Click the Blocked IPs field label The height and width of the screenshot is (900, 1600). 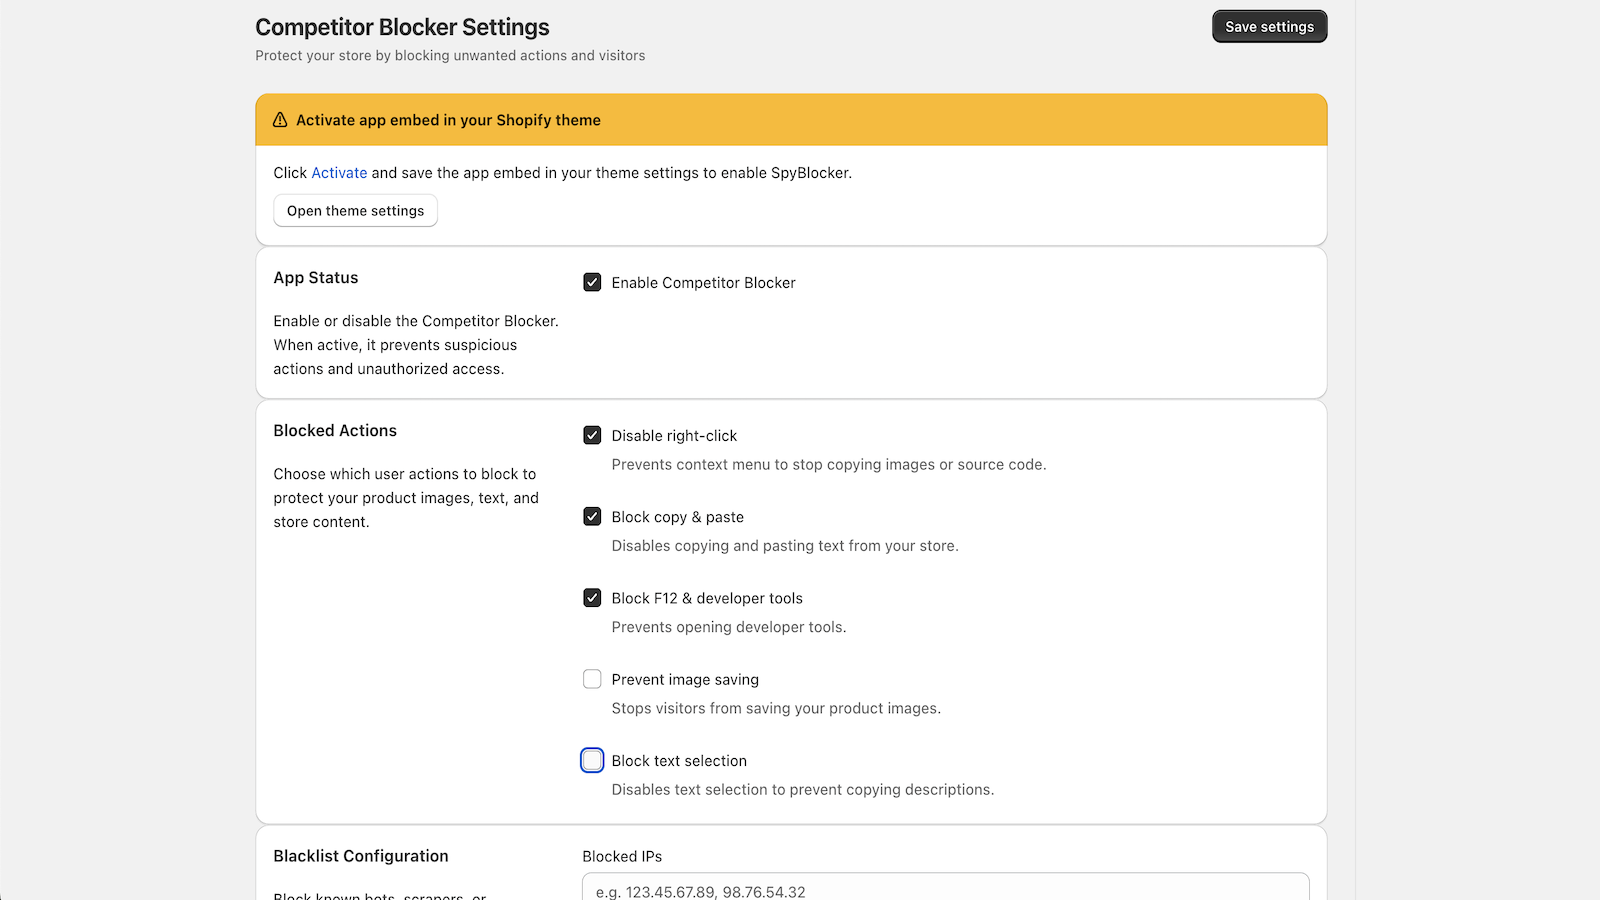[x=622, y=857]
